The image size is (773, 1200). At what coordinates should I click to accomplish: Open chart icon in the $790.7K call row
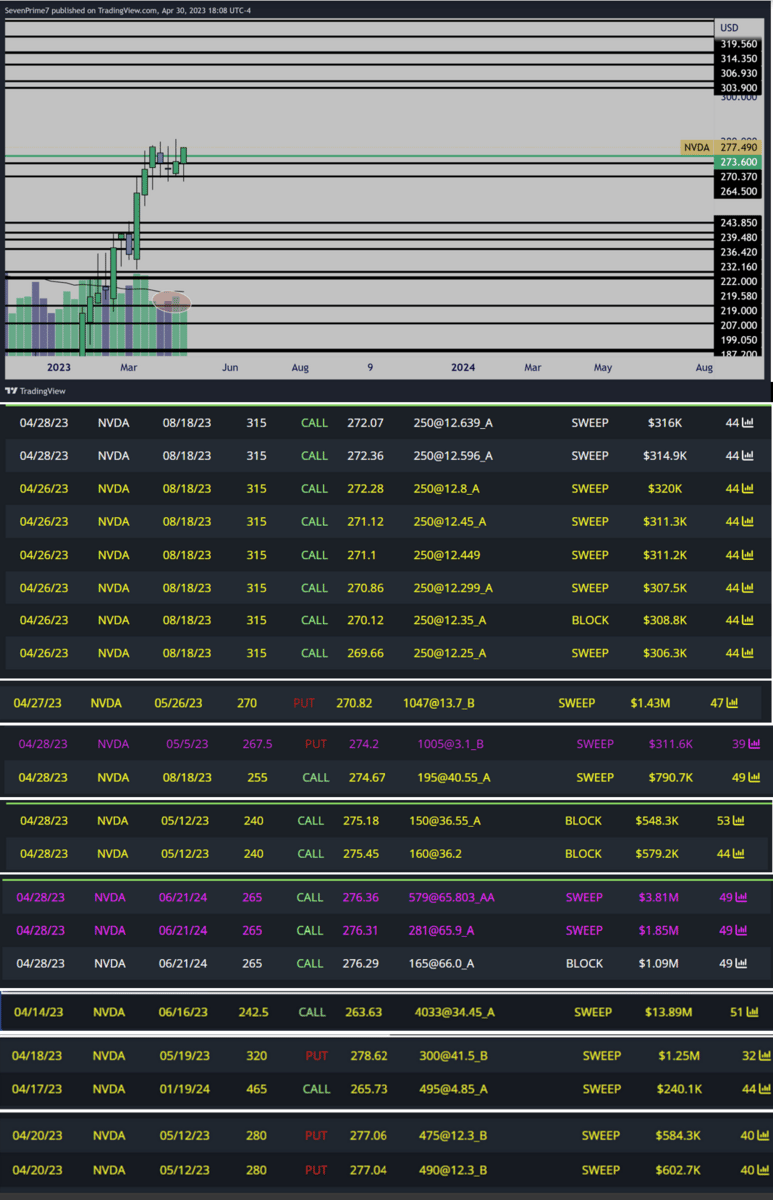(x=754, y=777)
